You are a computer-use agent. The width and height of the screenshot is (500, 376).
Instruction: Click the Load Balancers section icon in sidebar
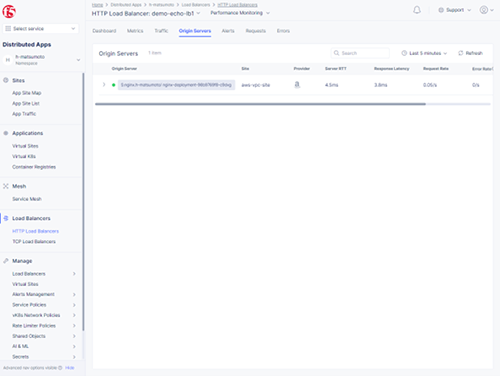[6, 218]
